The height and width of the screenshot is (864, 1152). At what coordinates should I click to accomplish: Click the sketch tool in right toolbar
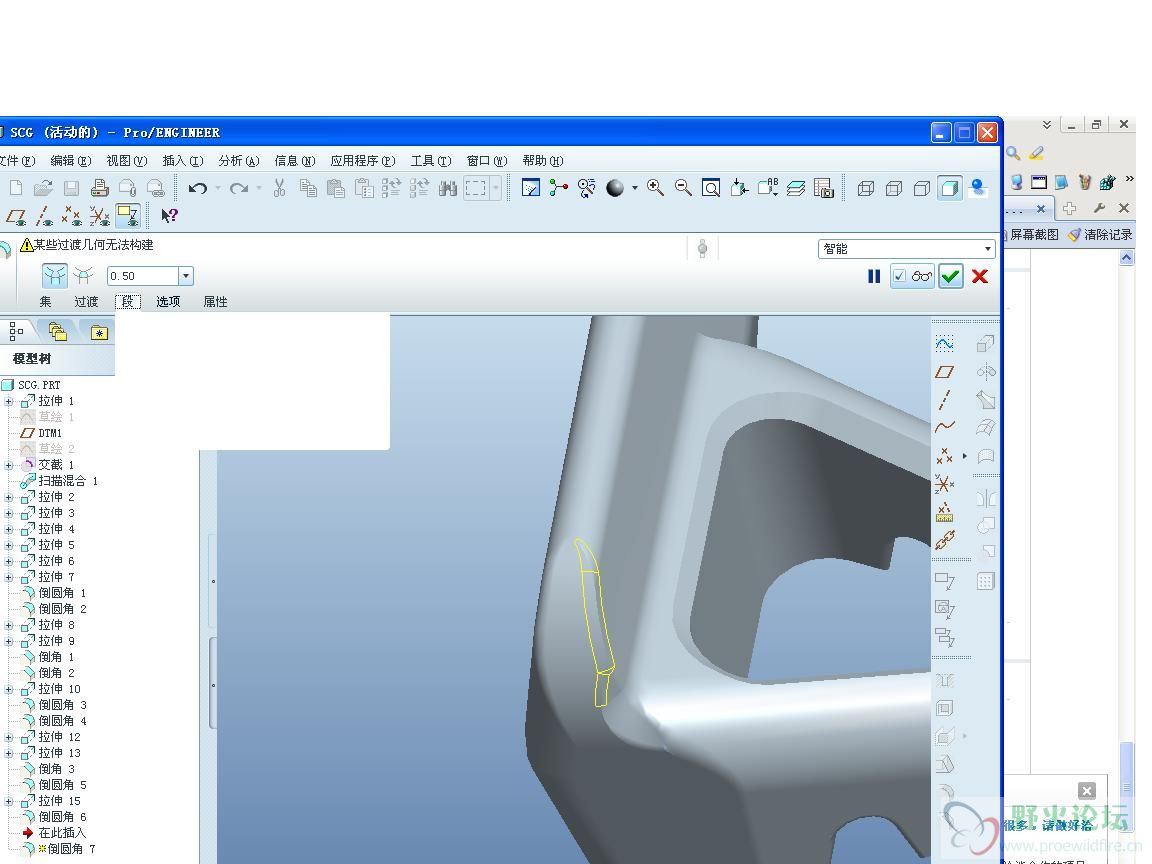coord(945,343)
